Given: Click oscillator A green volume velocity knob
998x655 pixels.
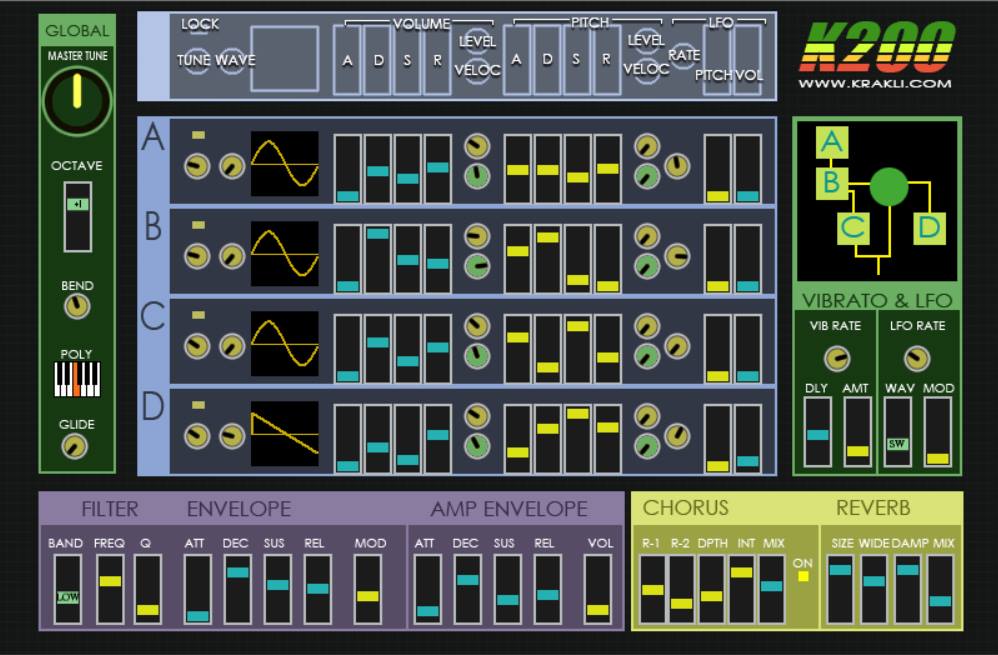Looking at the screenshot, I should point(477,176).
